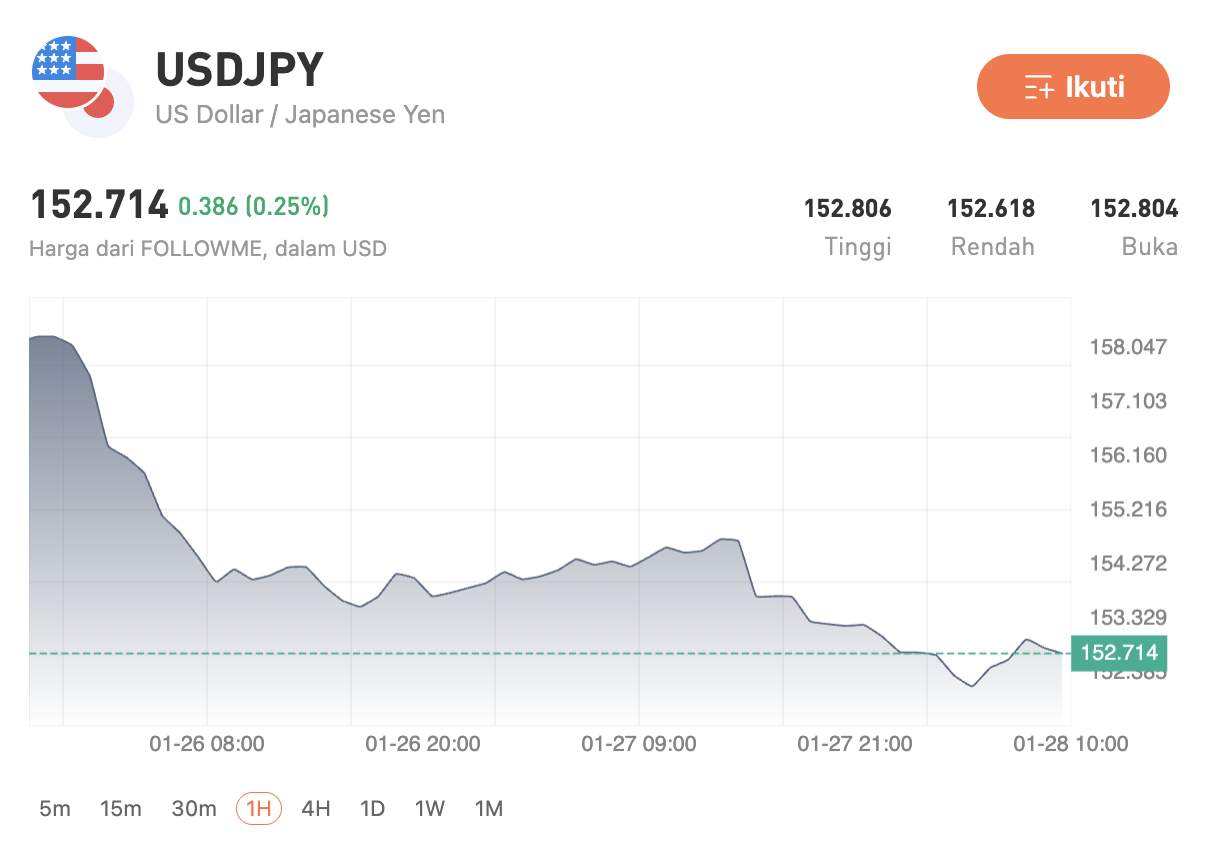
Task: Click the current price 152.714 label
Action: 98,204
